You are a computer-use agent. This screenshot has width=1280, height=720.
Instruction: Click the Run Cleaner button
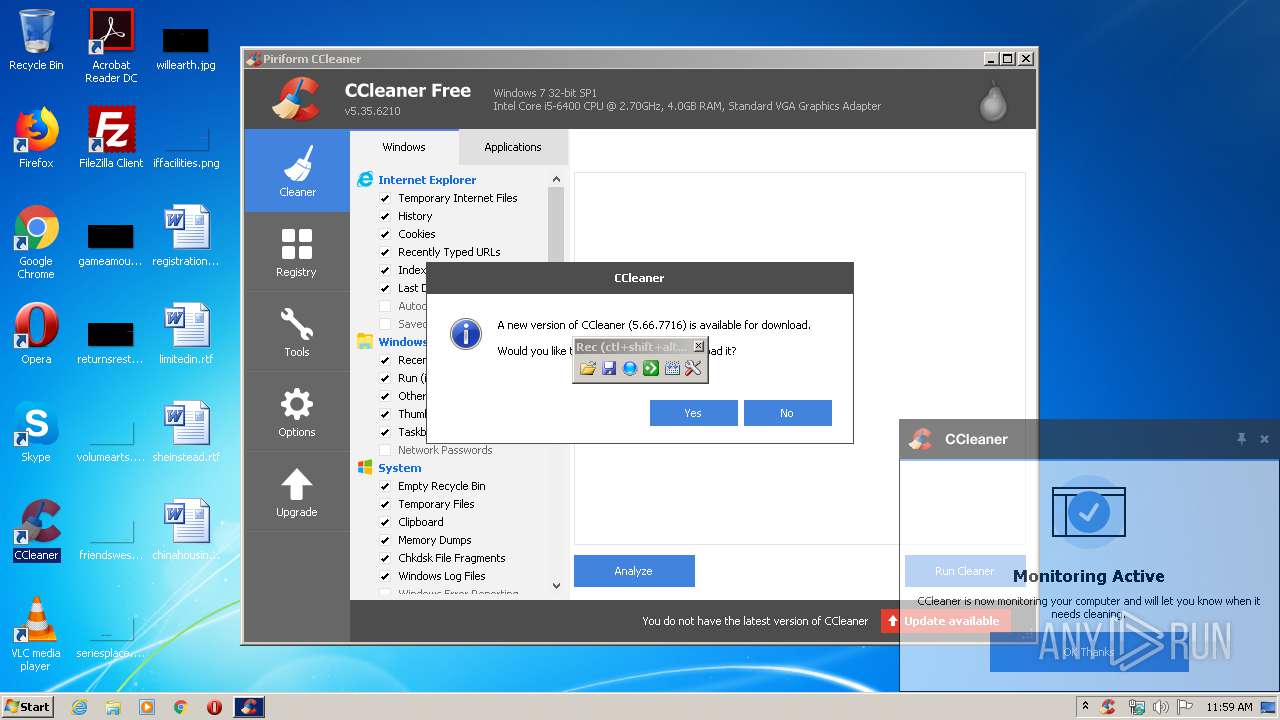point(965,571)
